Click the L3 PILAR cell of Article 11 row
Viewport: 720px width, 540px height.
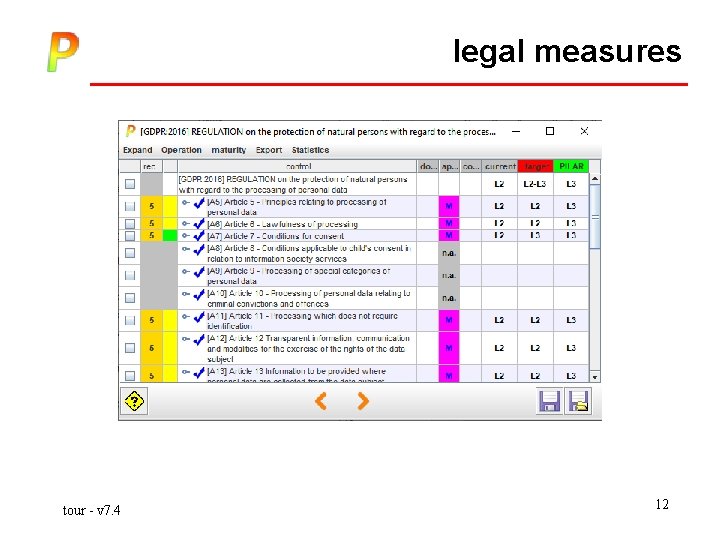click(571, 320)
